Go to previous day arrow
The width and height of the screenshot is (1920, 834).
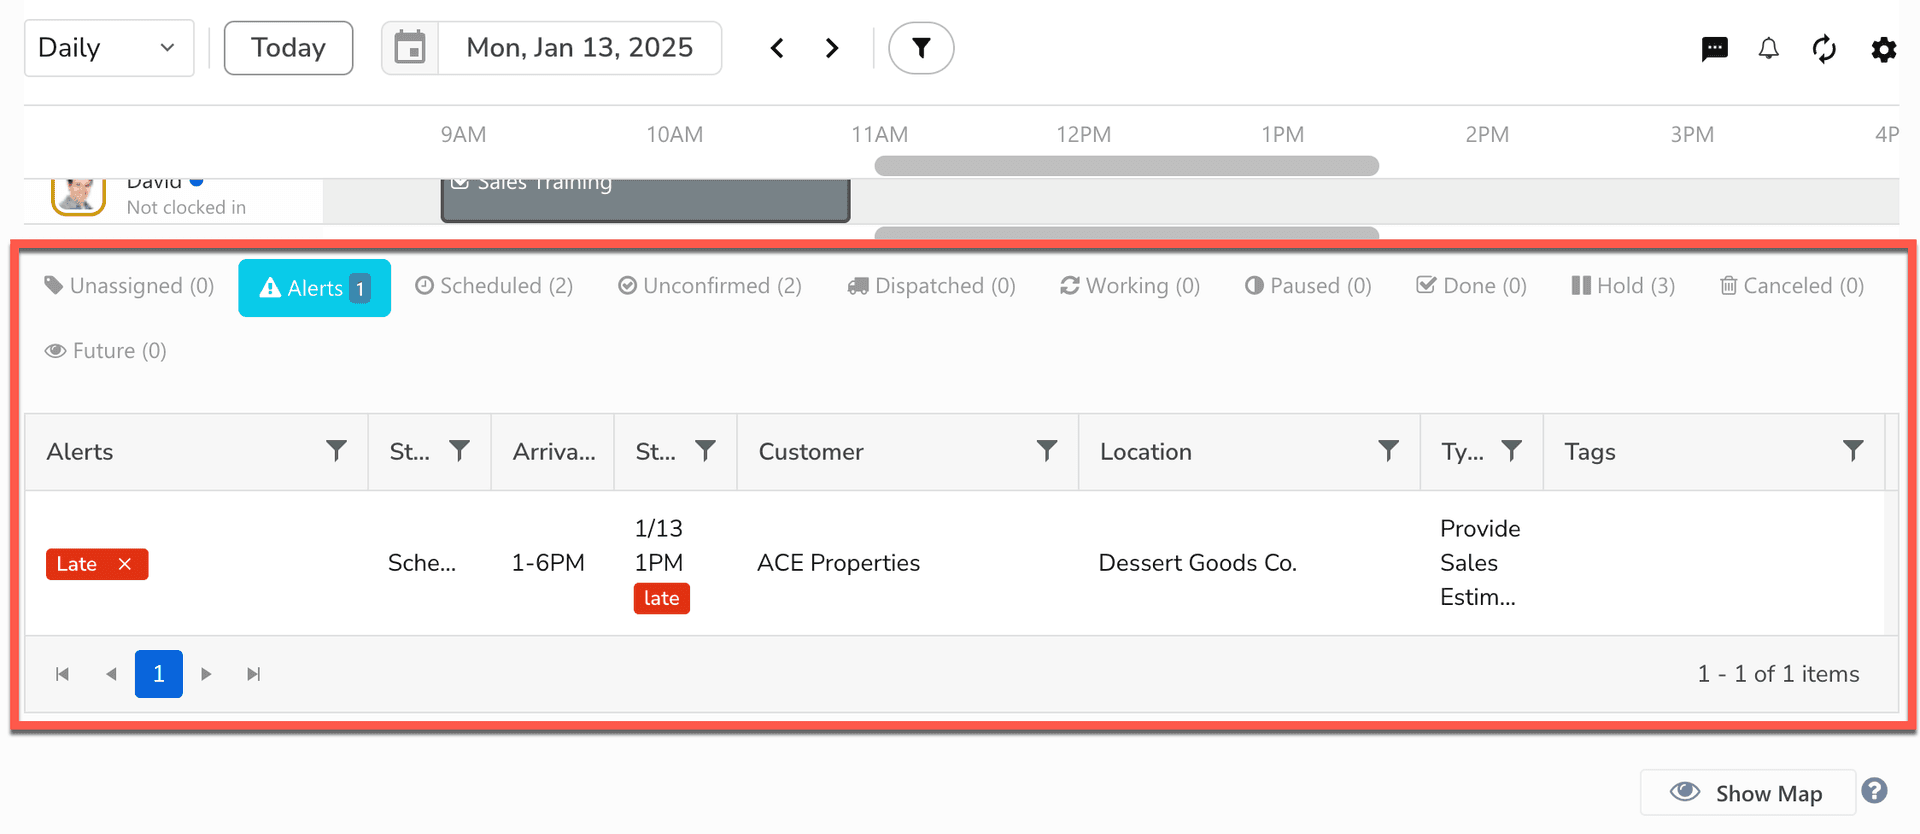click(x=777, y=48)
